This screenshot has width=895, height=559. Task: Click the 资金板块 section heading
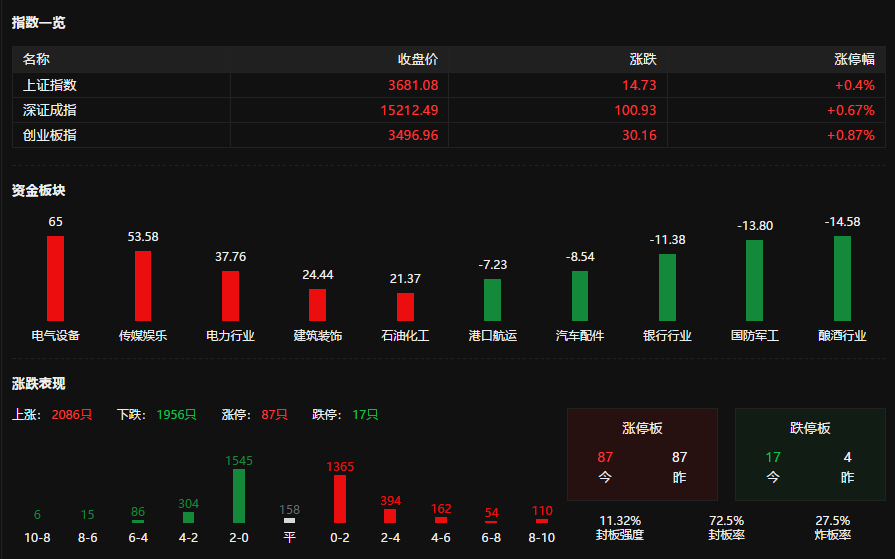pyautogui.click(x=39, y=191)
